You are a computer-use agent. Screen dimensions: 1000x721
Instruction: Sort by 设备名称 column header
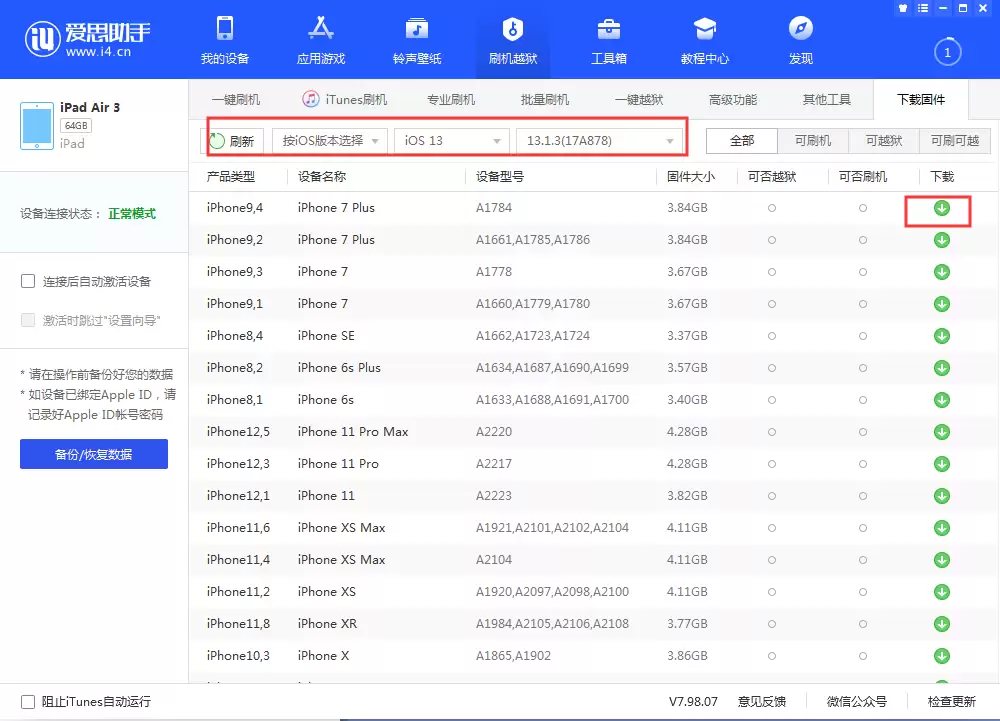click(x=322, y=177)
